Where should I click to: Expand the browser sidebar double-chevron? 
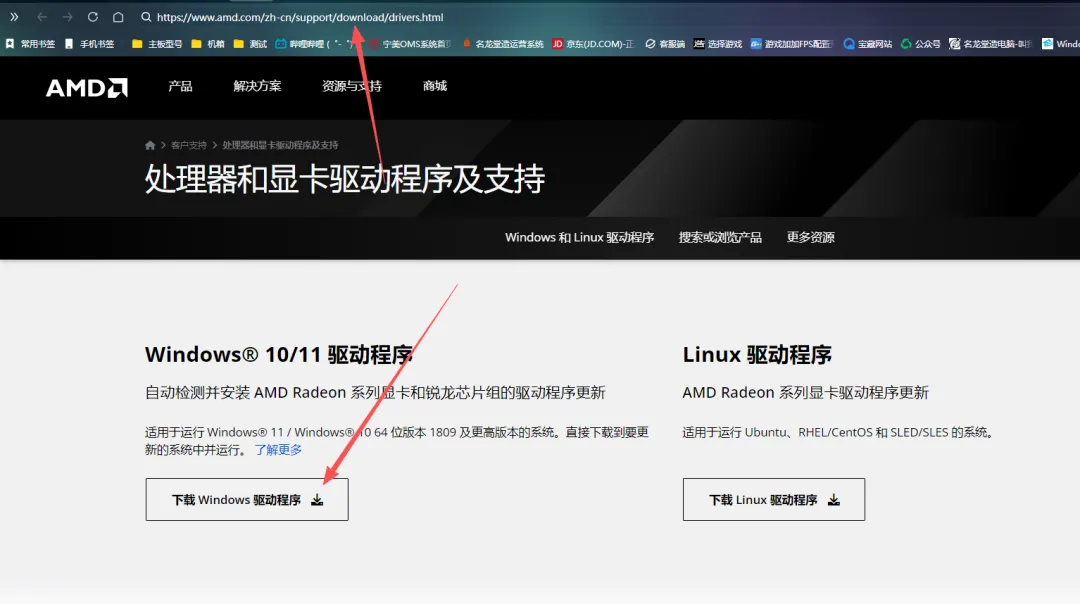[x=14, y=17]
